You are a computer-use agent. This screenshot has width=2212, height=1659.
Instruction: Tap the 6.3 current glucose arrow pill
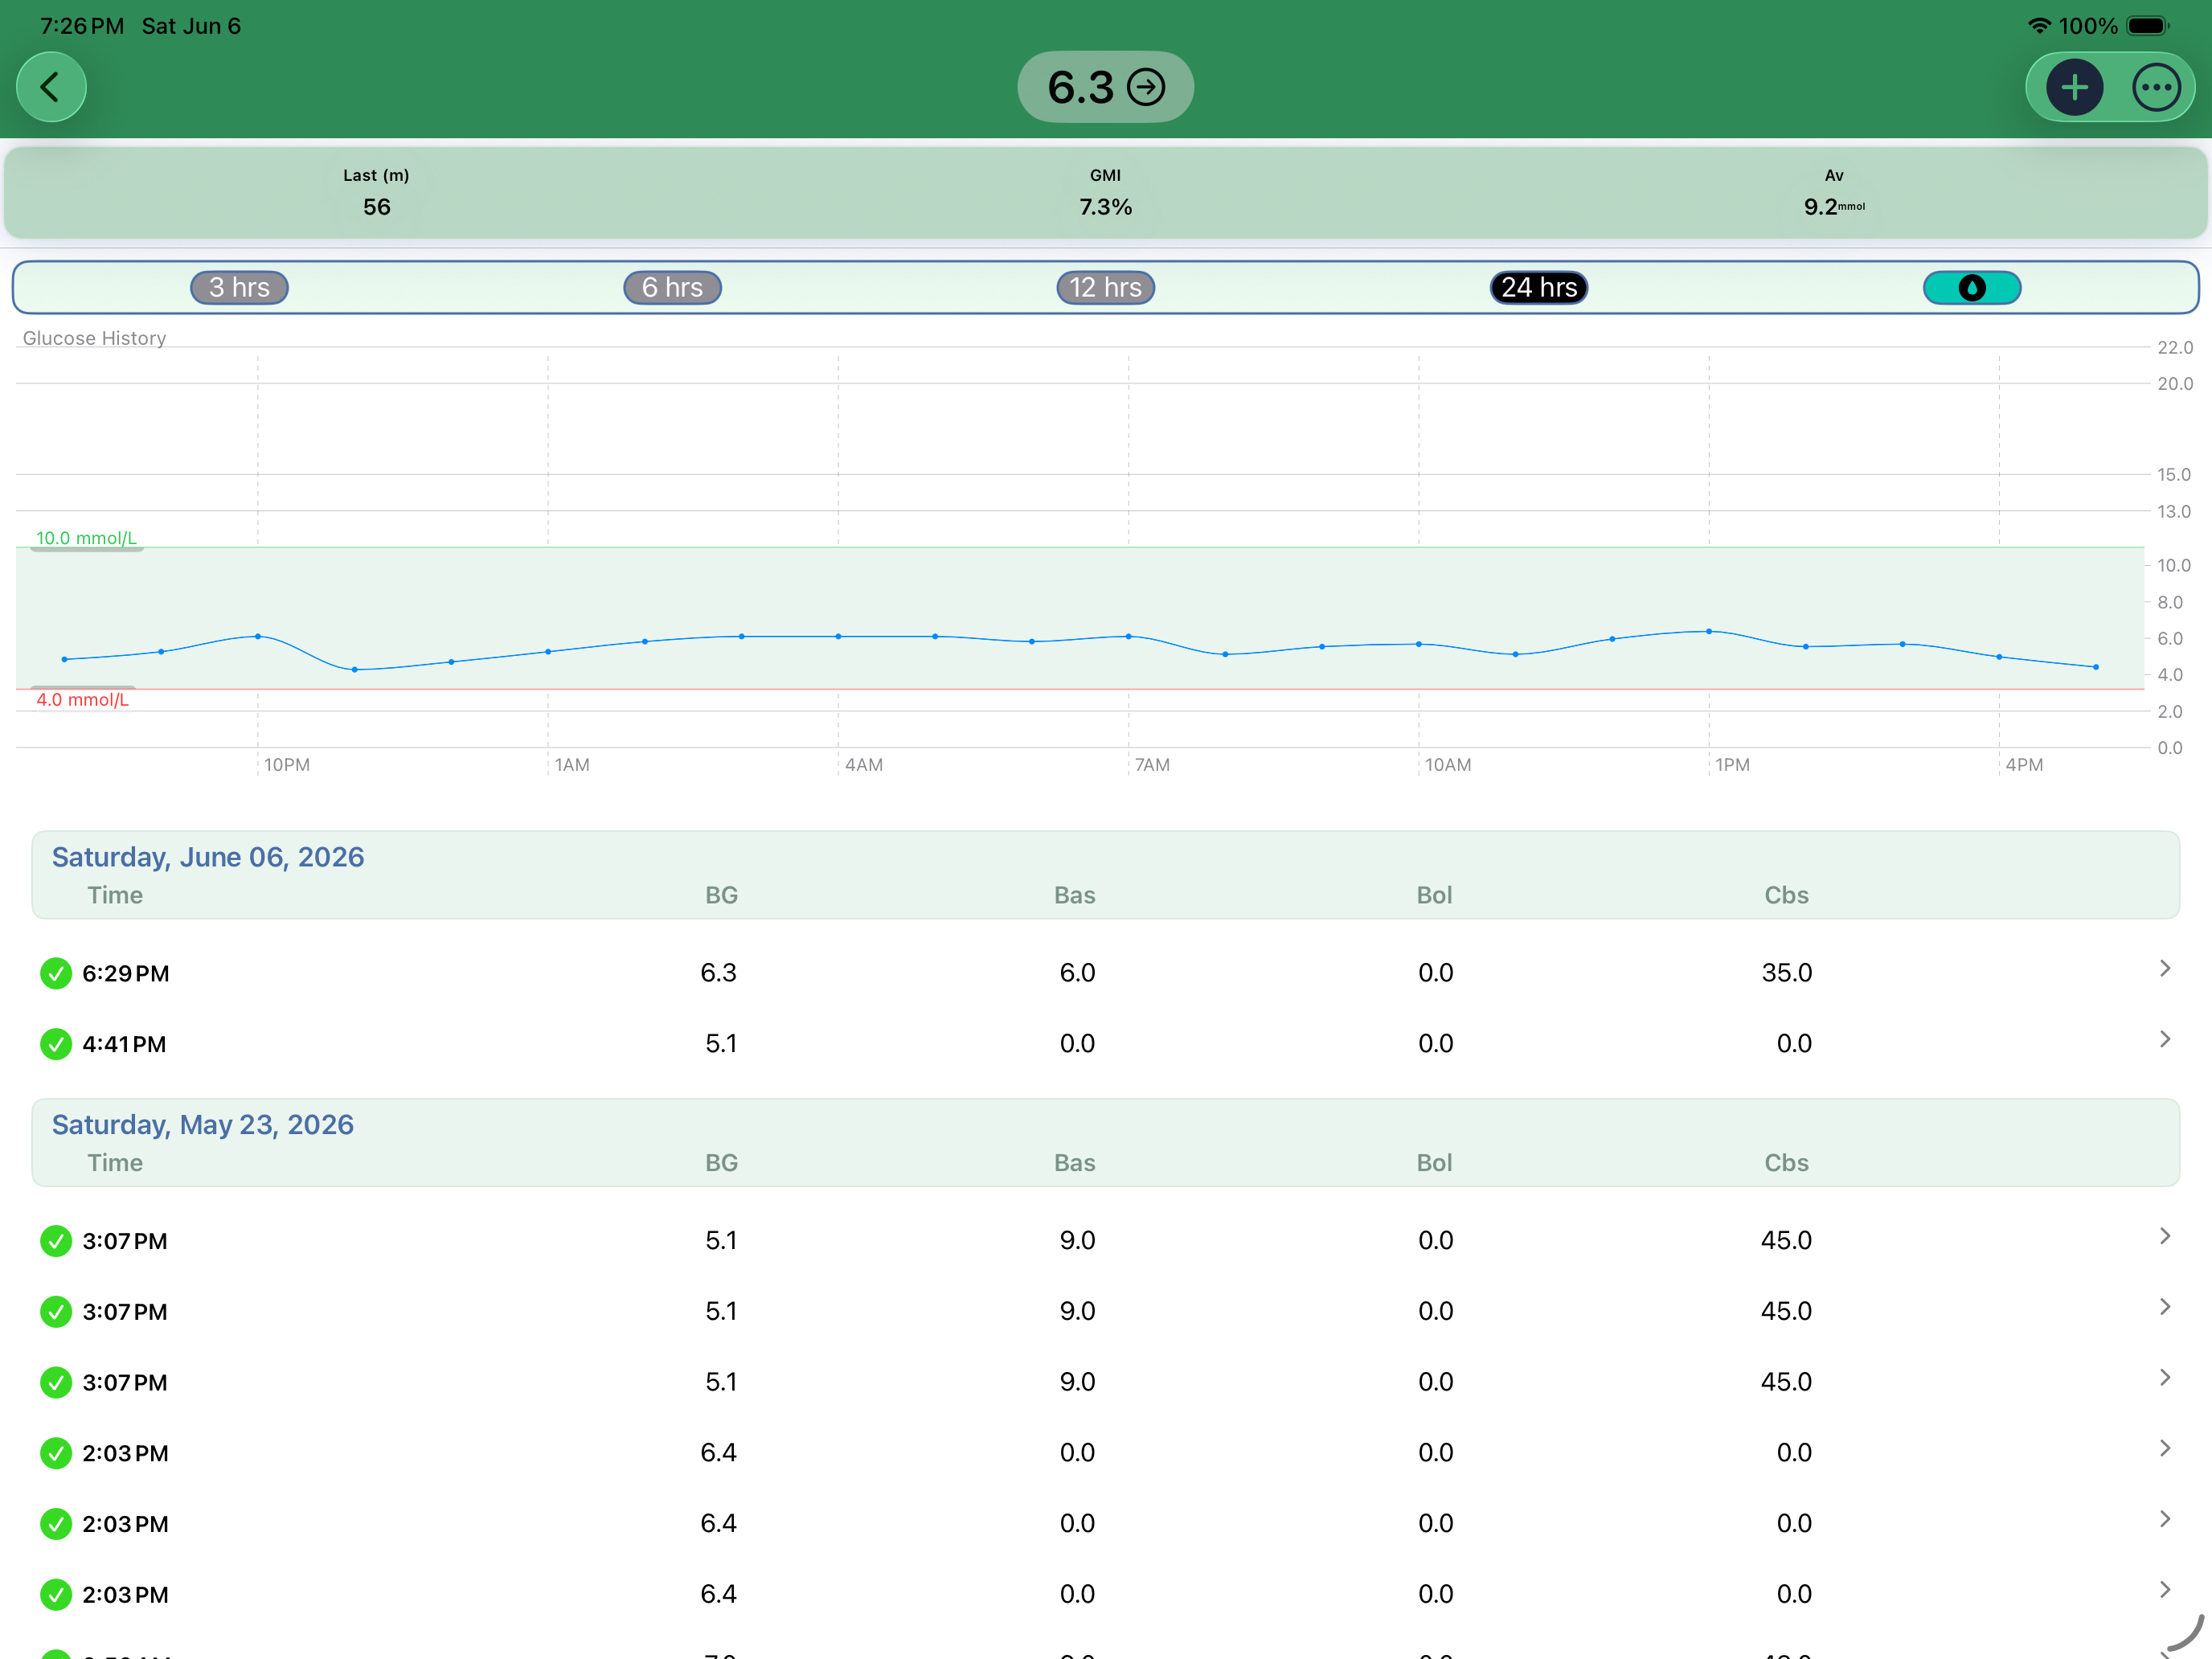pyautogui.click(x=1105, y=87)
